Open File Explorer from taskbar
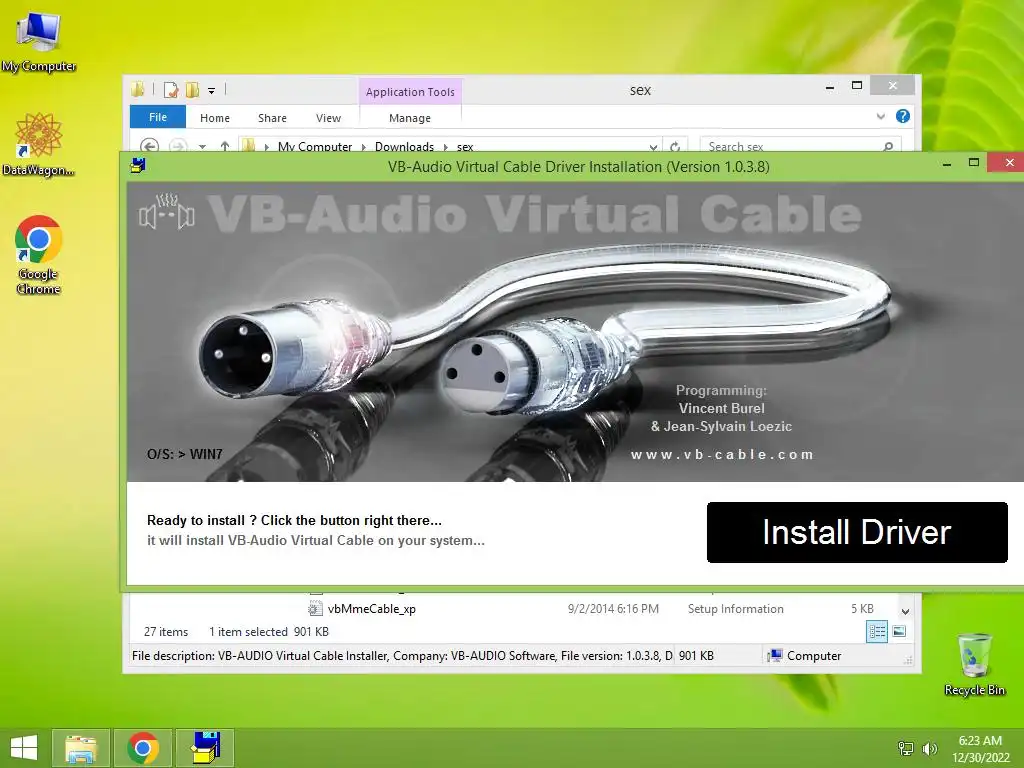 coord(81,748)
